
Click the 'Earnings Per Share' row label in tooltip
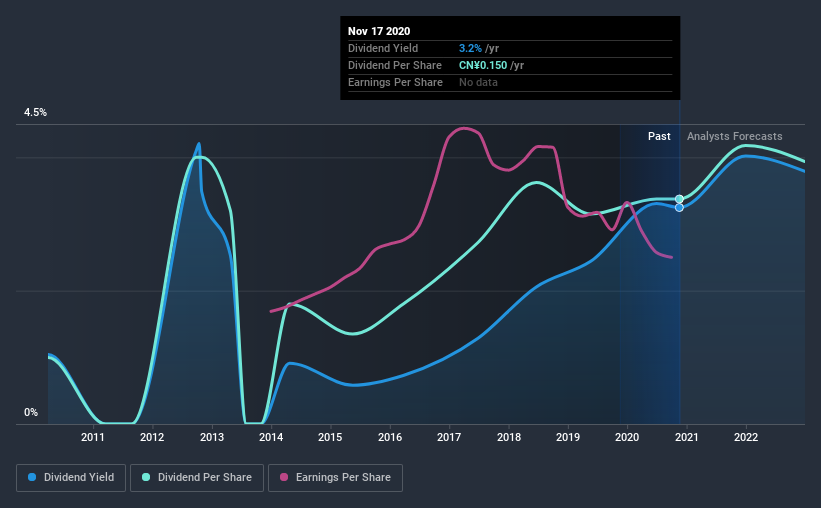tap(395, 82)
